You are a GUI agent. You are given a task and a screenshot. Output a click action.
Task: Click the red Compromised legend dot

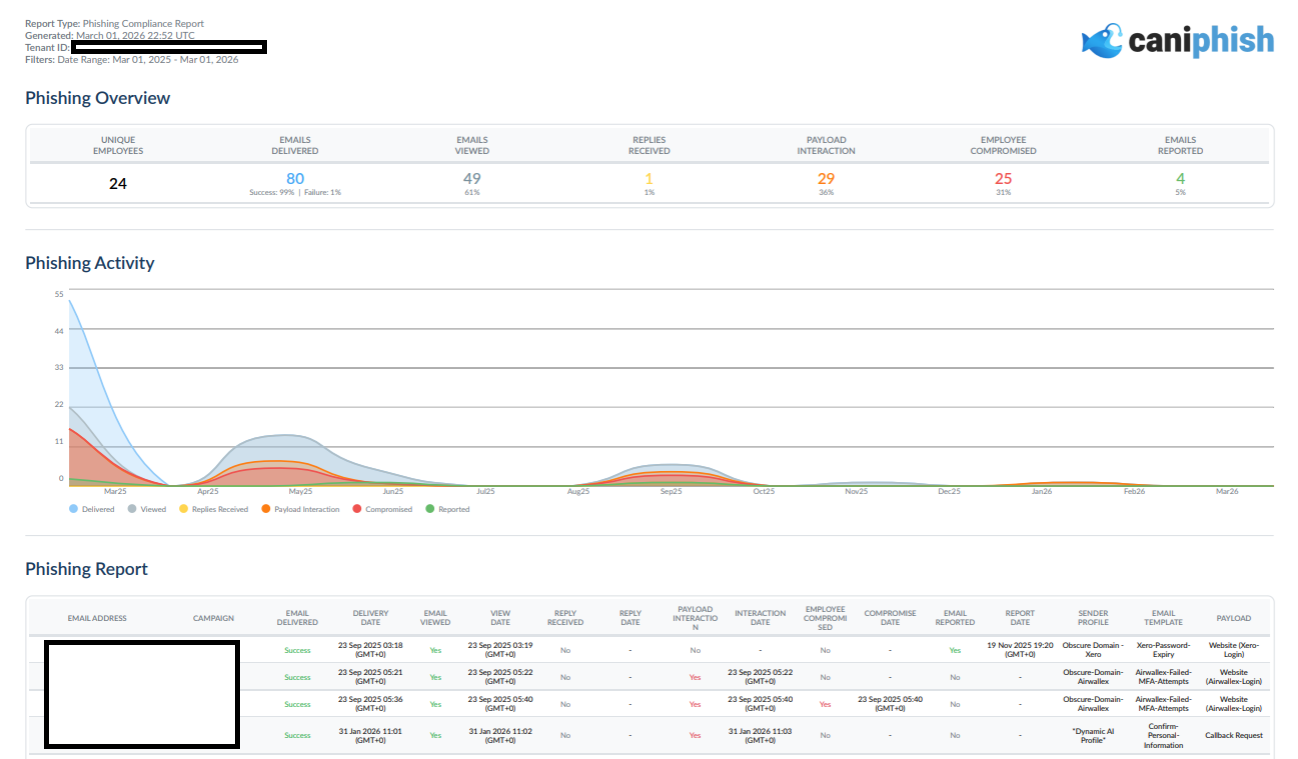(357, 509)
